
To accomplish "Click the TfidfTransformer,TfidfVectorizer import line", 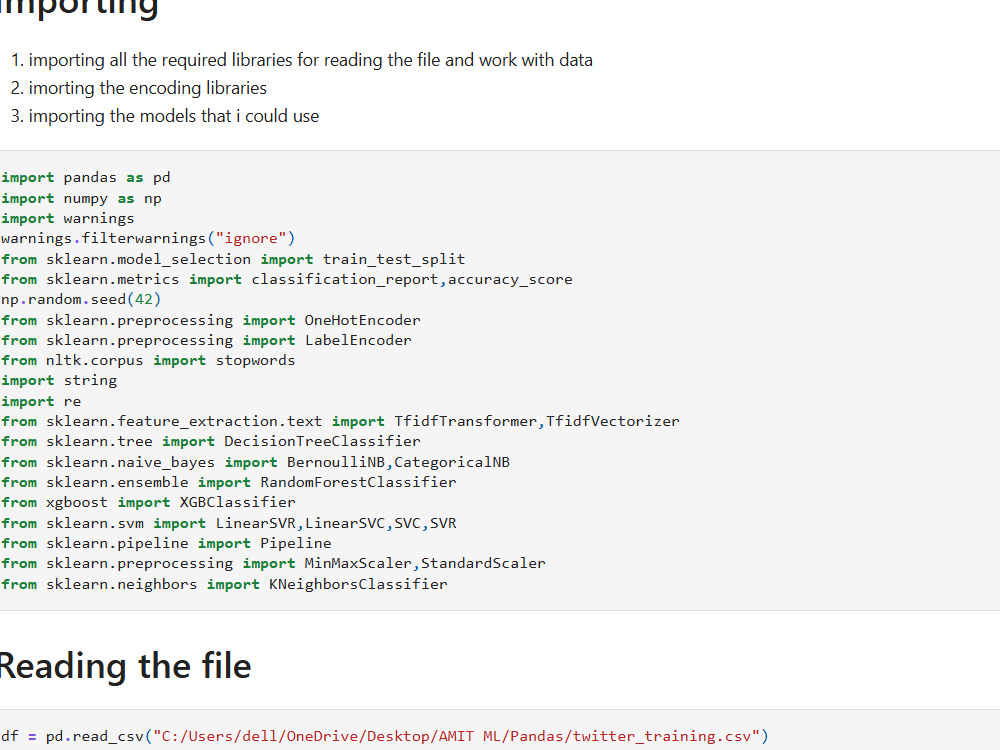I will (x=340, y=421).
